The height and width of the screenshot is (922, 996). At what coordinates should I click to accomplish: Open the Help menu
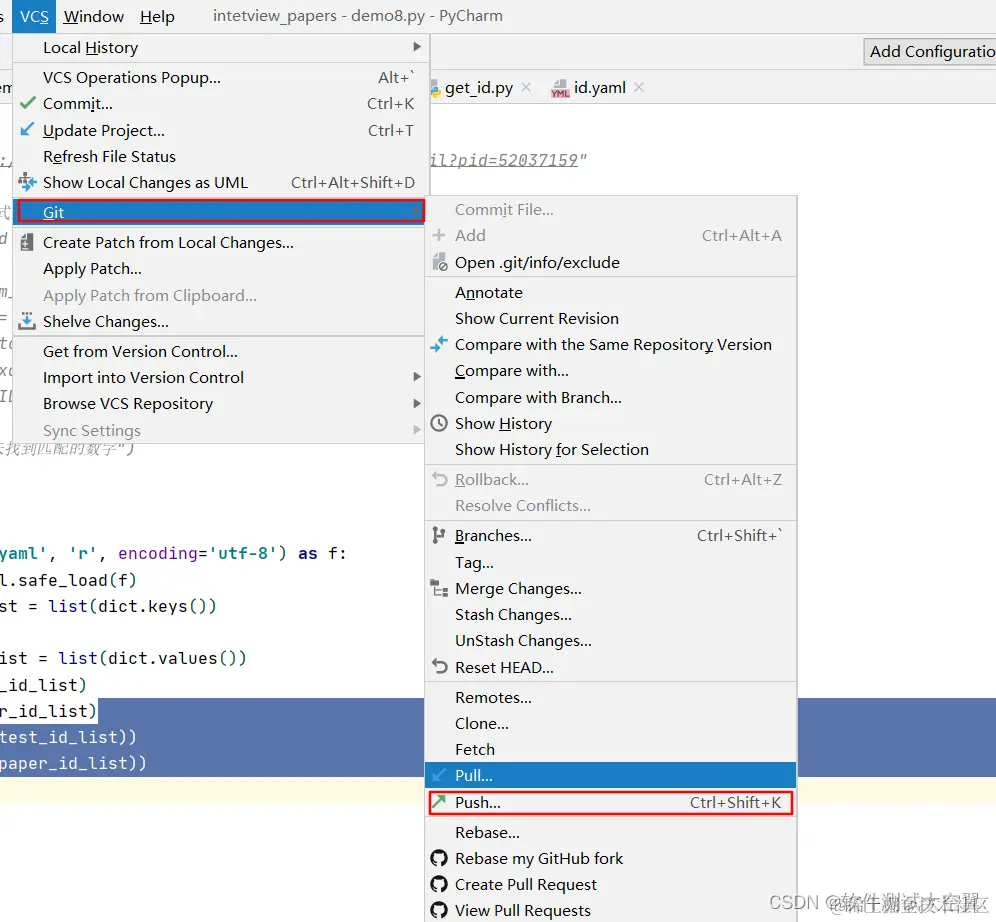pyautogui.click(x=157, y=16)
